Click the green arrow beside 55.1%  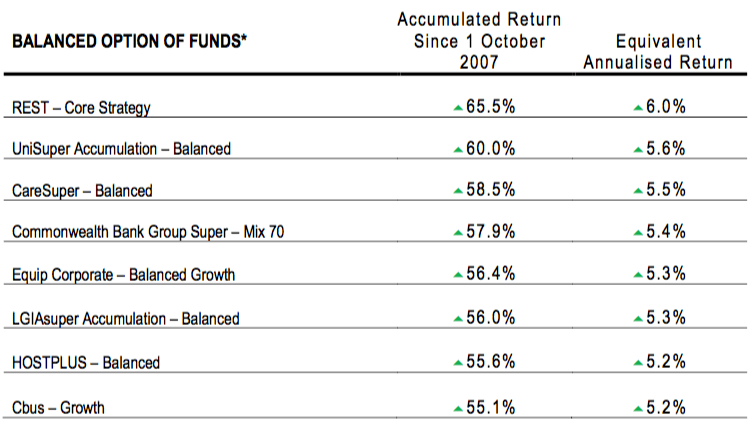(456, 407)
